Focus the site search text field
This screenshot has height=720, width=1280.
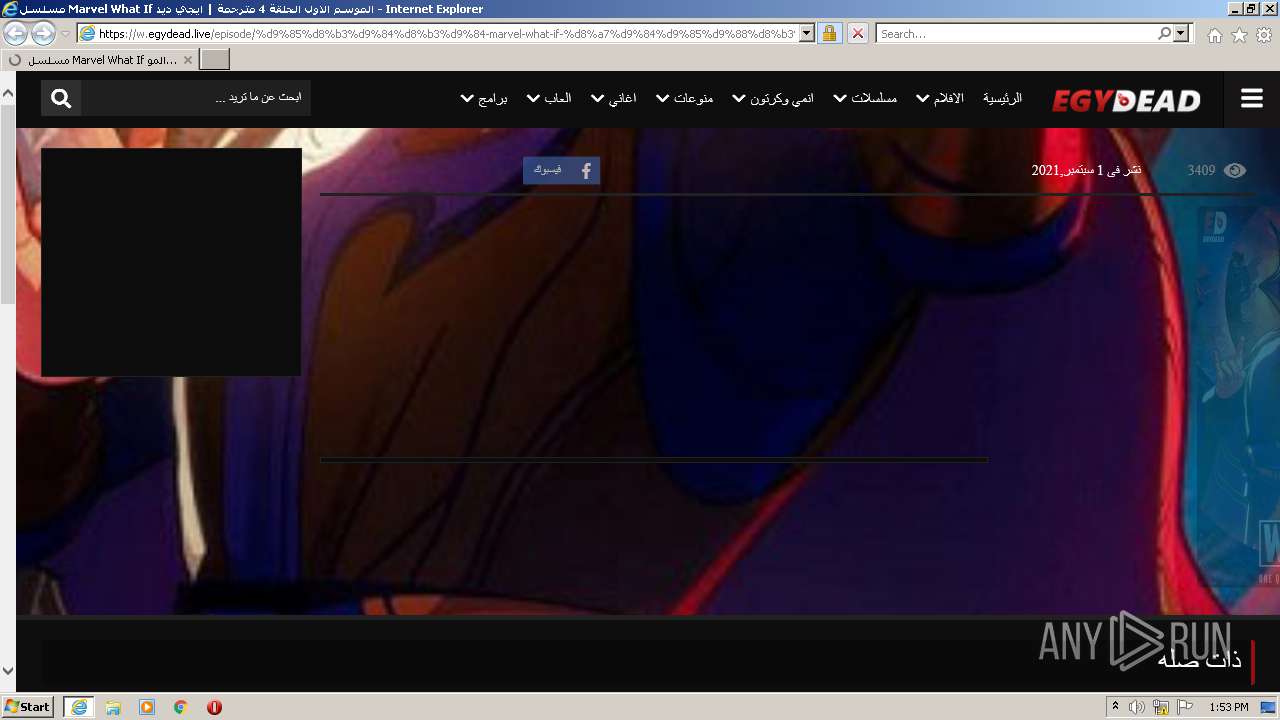pos(196,98)
